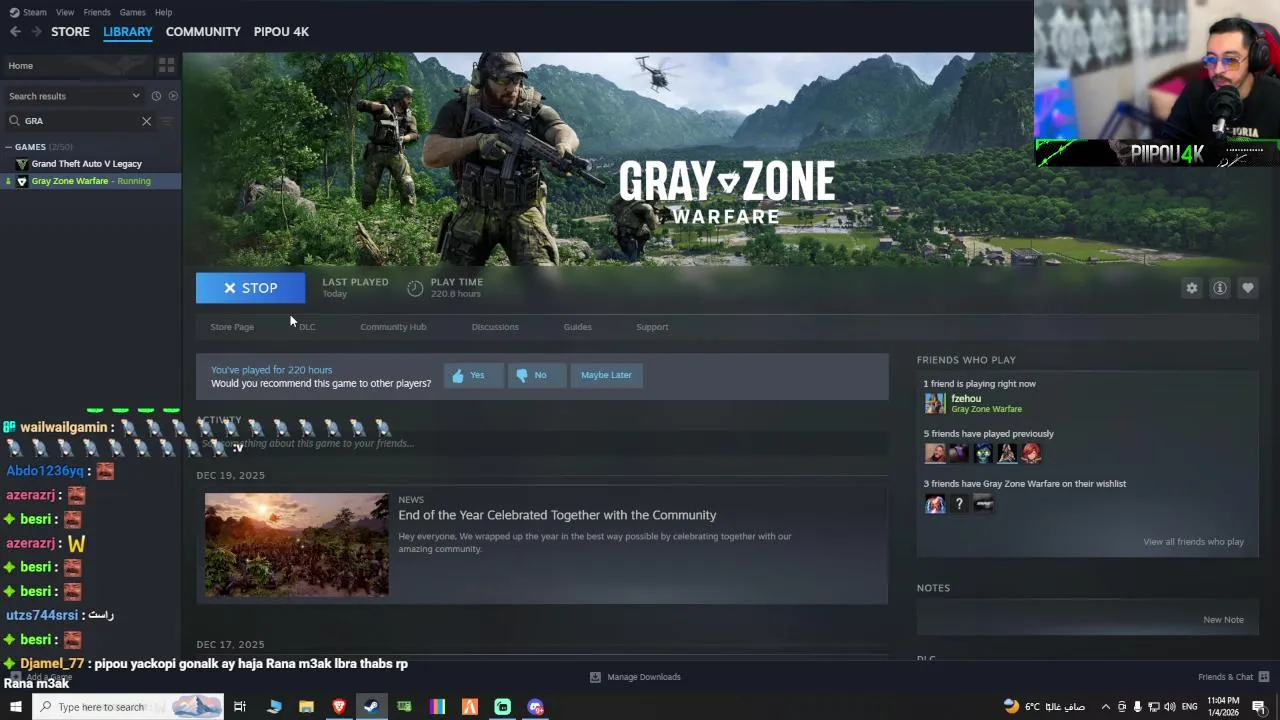The image size is (1280, 720).
Task: Dismiss the recommendation with Maybe Later
Action: [606, 375]
